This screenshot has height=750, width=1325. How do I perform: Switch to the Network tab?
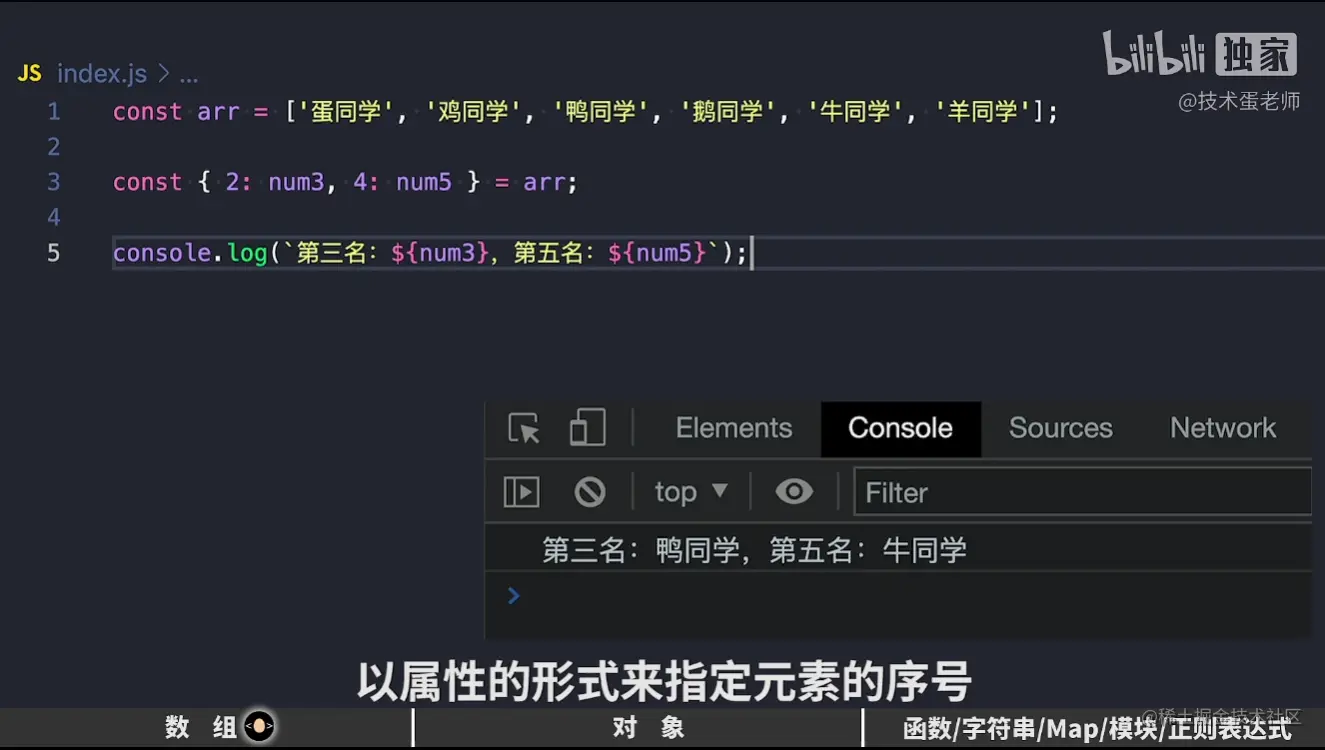point(1222,428)
